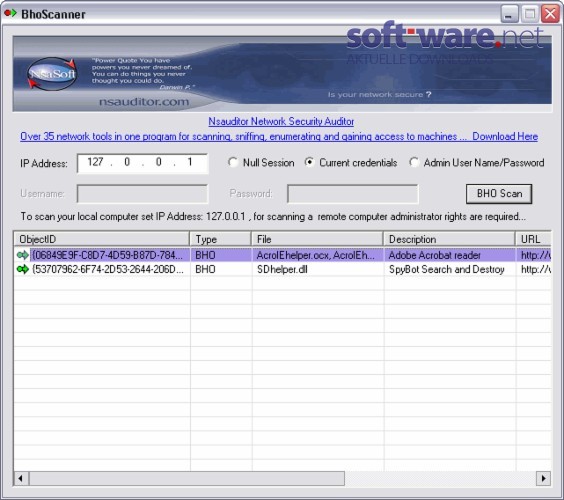This screenshot has width=564, height=500.
Task: Sort by the Type column header
Action: point(220,239)
